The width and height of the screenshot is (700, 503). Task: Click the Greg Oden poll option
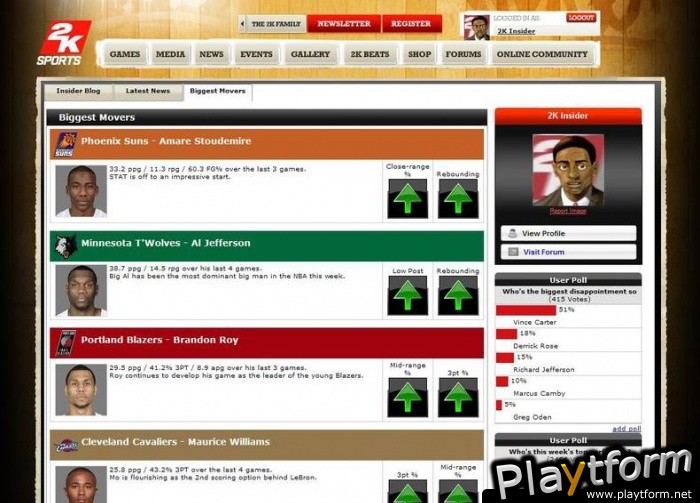pos(532,417)
